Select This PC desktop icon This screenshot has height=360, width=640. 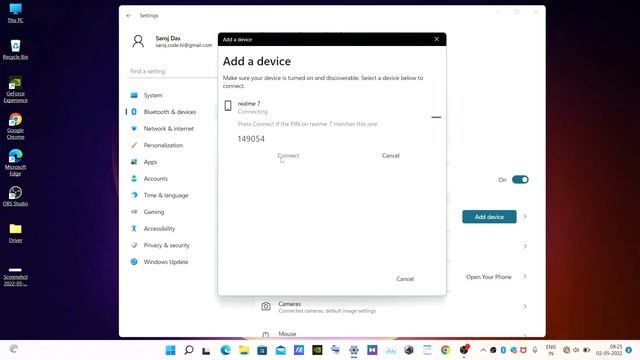[16, 13]
